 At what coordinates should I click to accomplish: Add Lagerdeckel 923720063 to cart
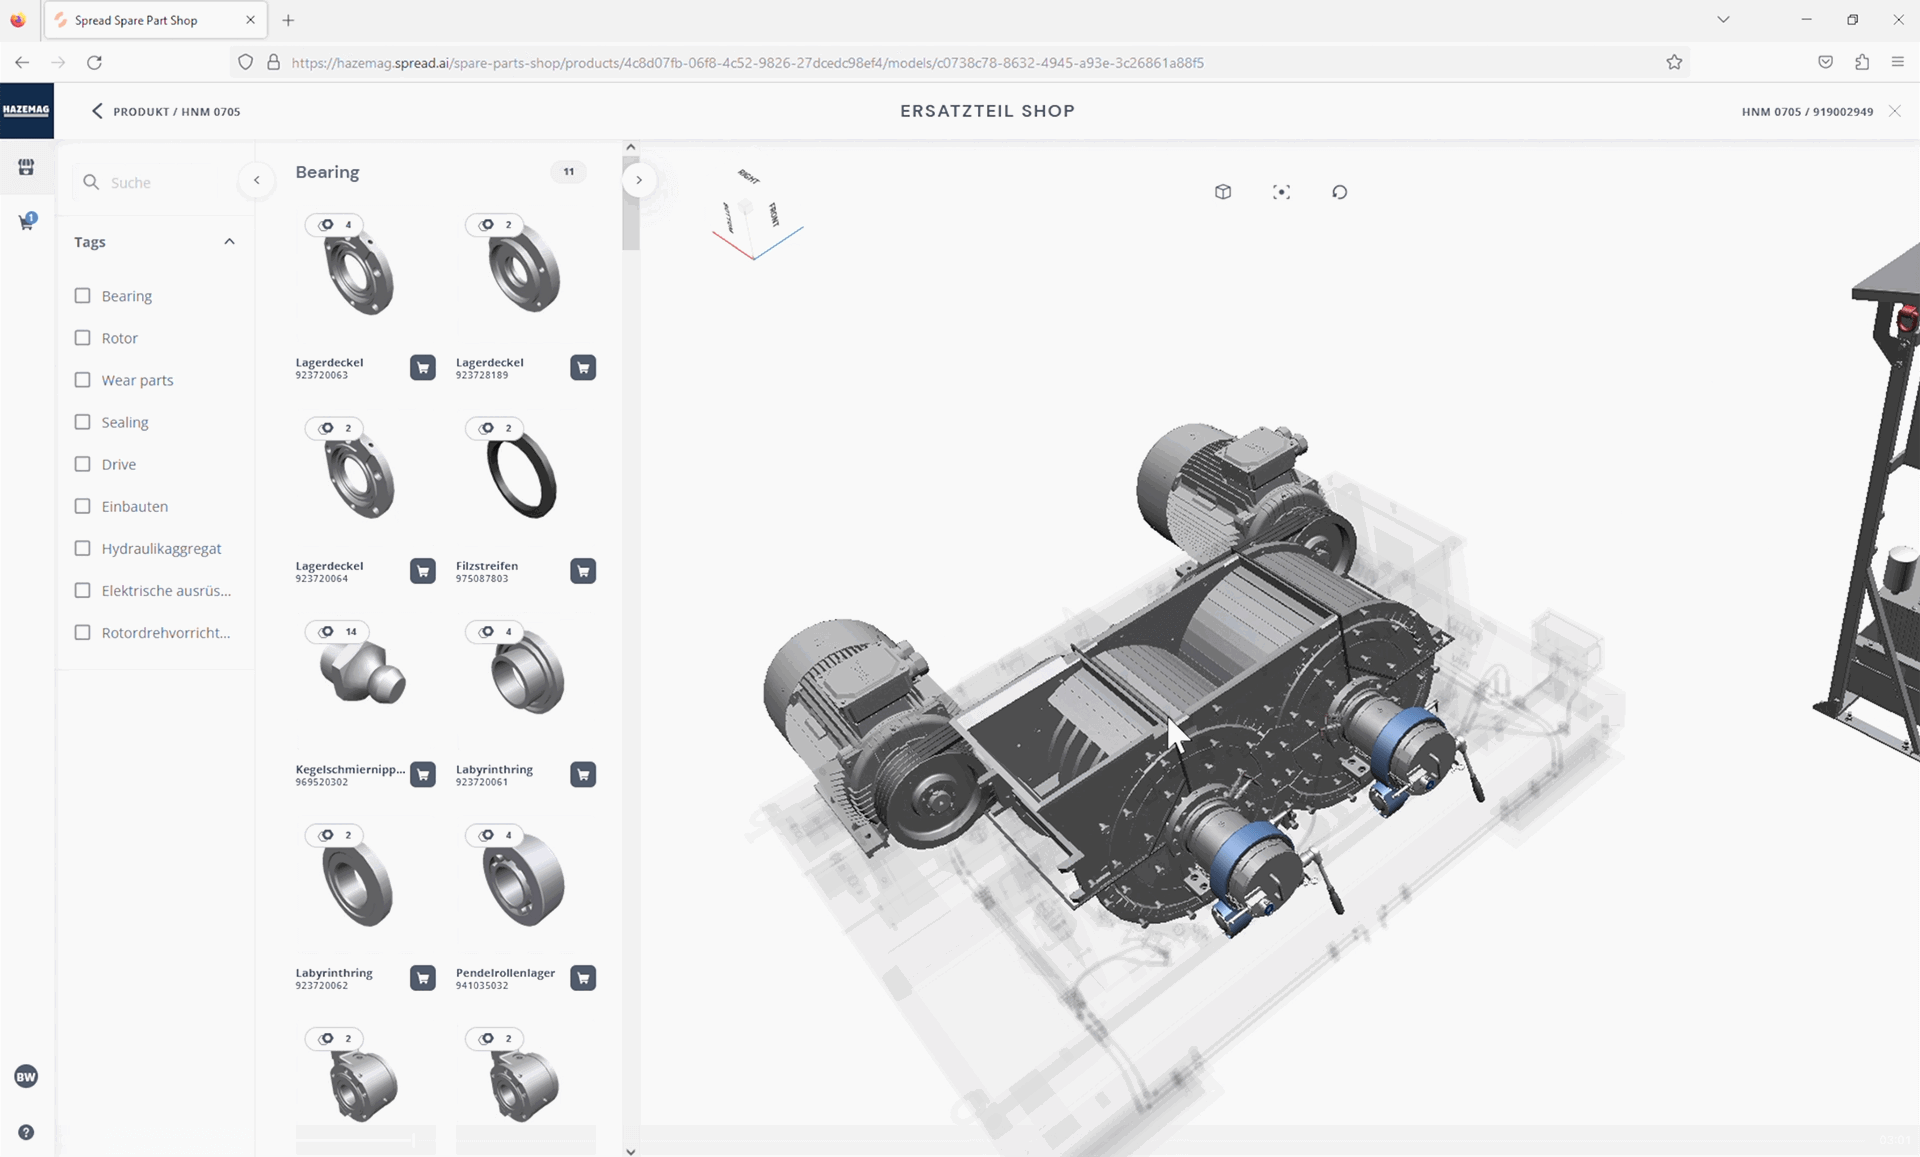tap(423, 368)
